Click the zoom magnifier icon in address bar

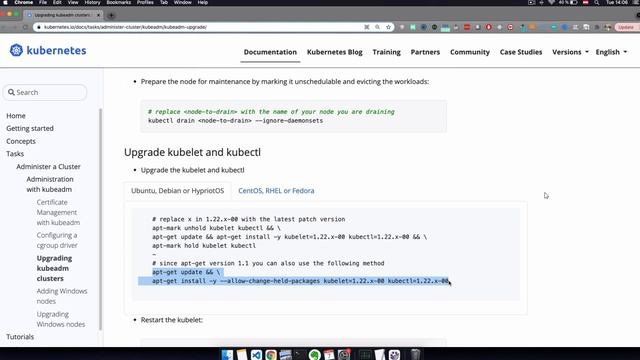pyautogui.click(x=378, y=27)
